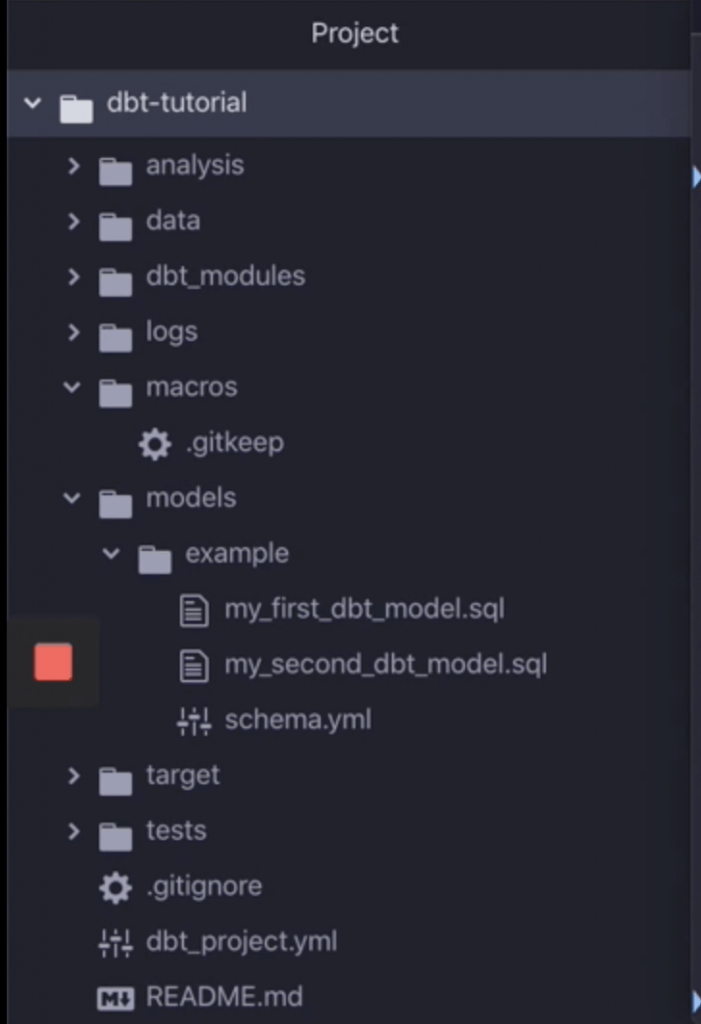This screenshot has width=701, height=1024.
Task: Expand the analysis folder chevron
Action: [73, 166]
